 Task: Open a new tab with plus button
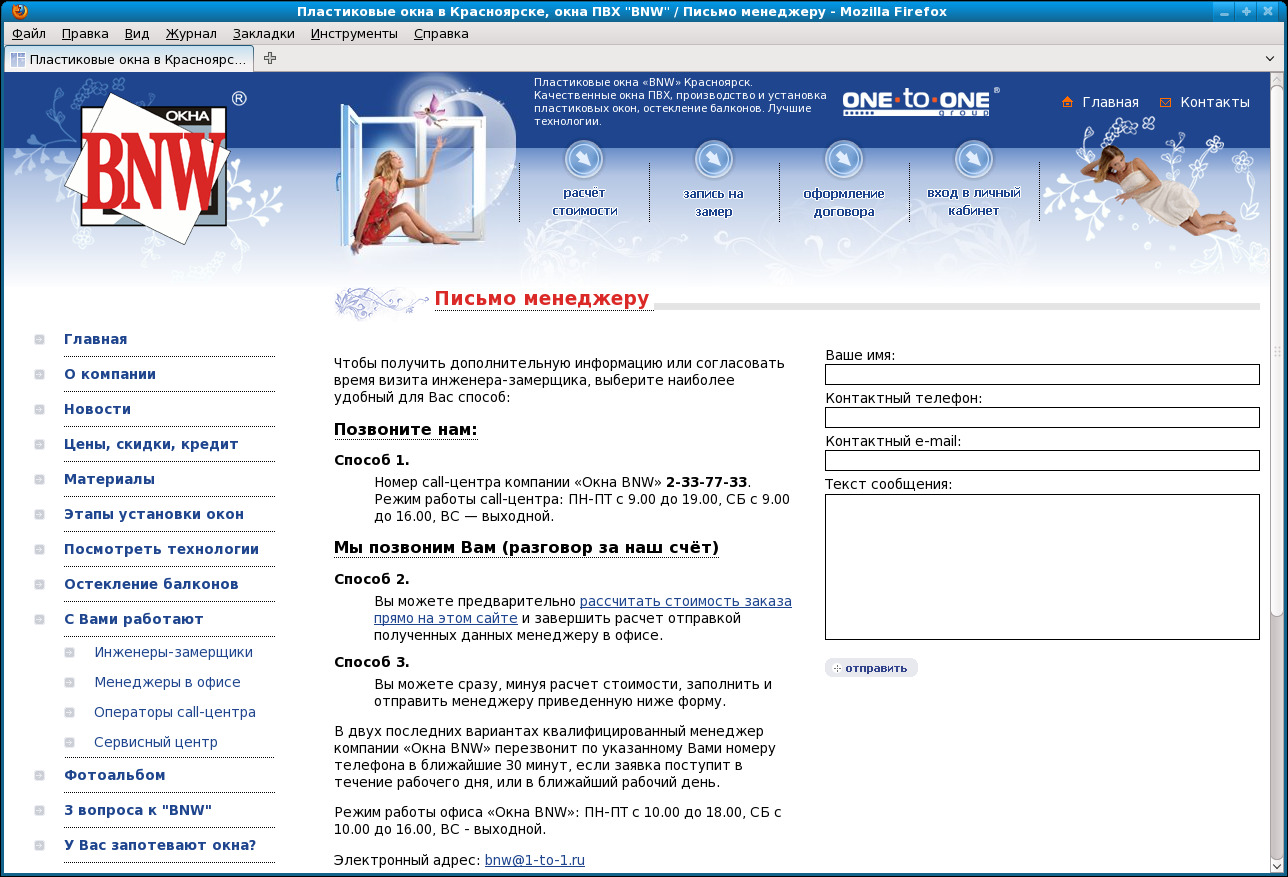click(x=270, y=58)
